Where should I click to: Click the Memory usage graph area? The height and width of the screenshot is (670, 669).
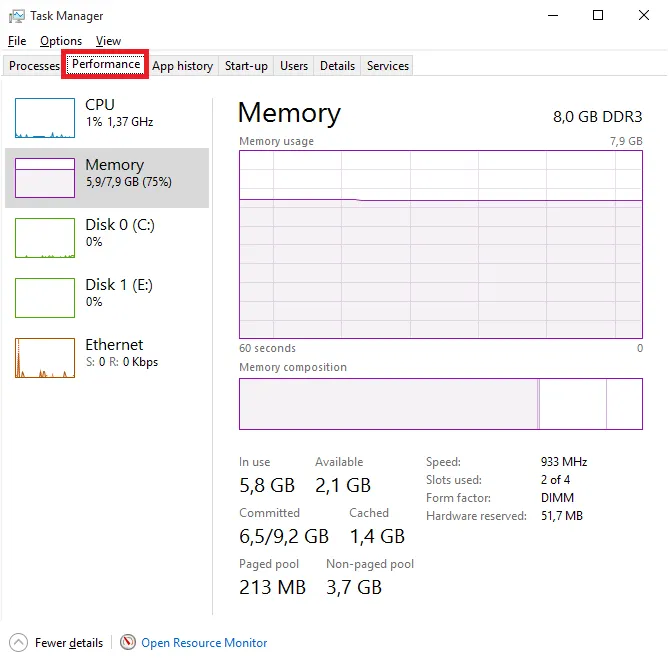pyautogui.click(x=441, y=244)
